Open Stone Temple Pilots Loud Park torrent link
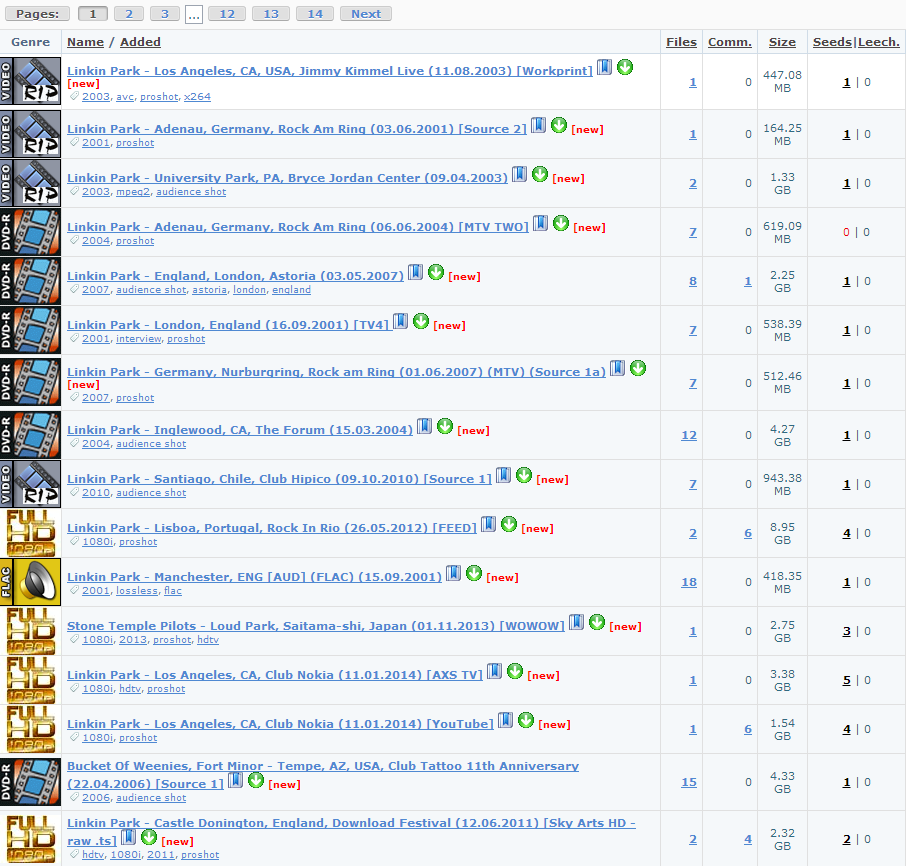Viewport: 906px width, 866px height. tap(315, 626)
